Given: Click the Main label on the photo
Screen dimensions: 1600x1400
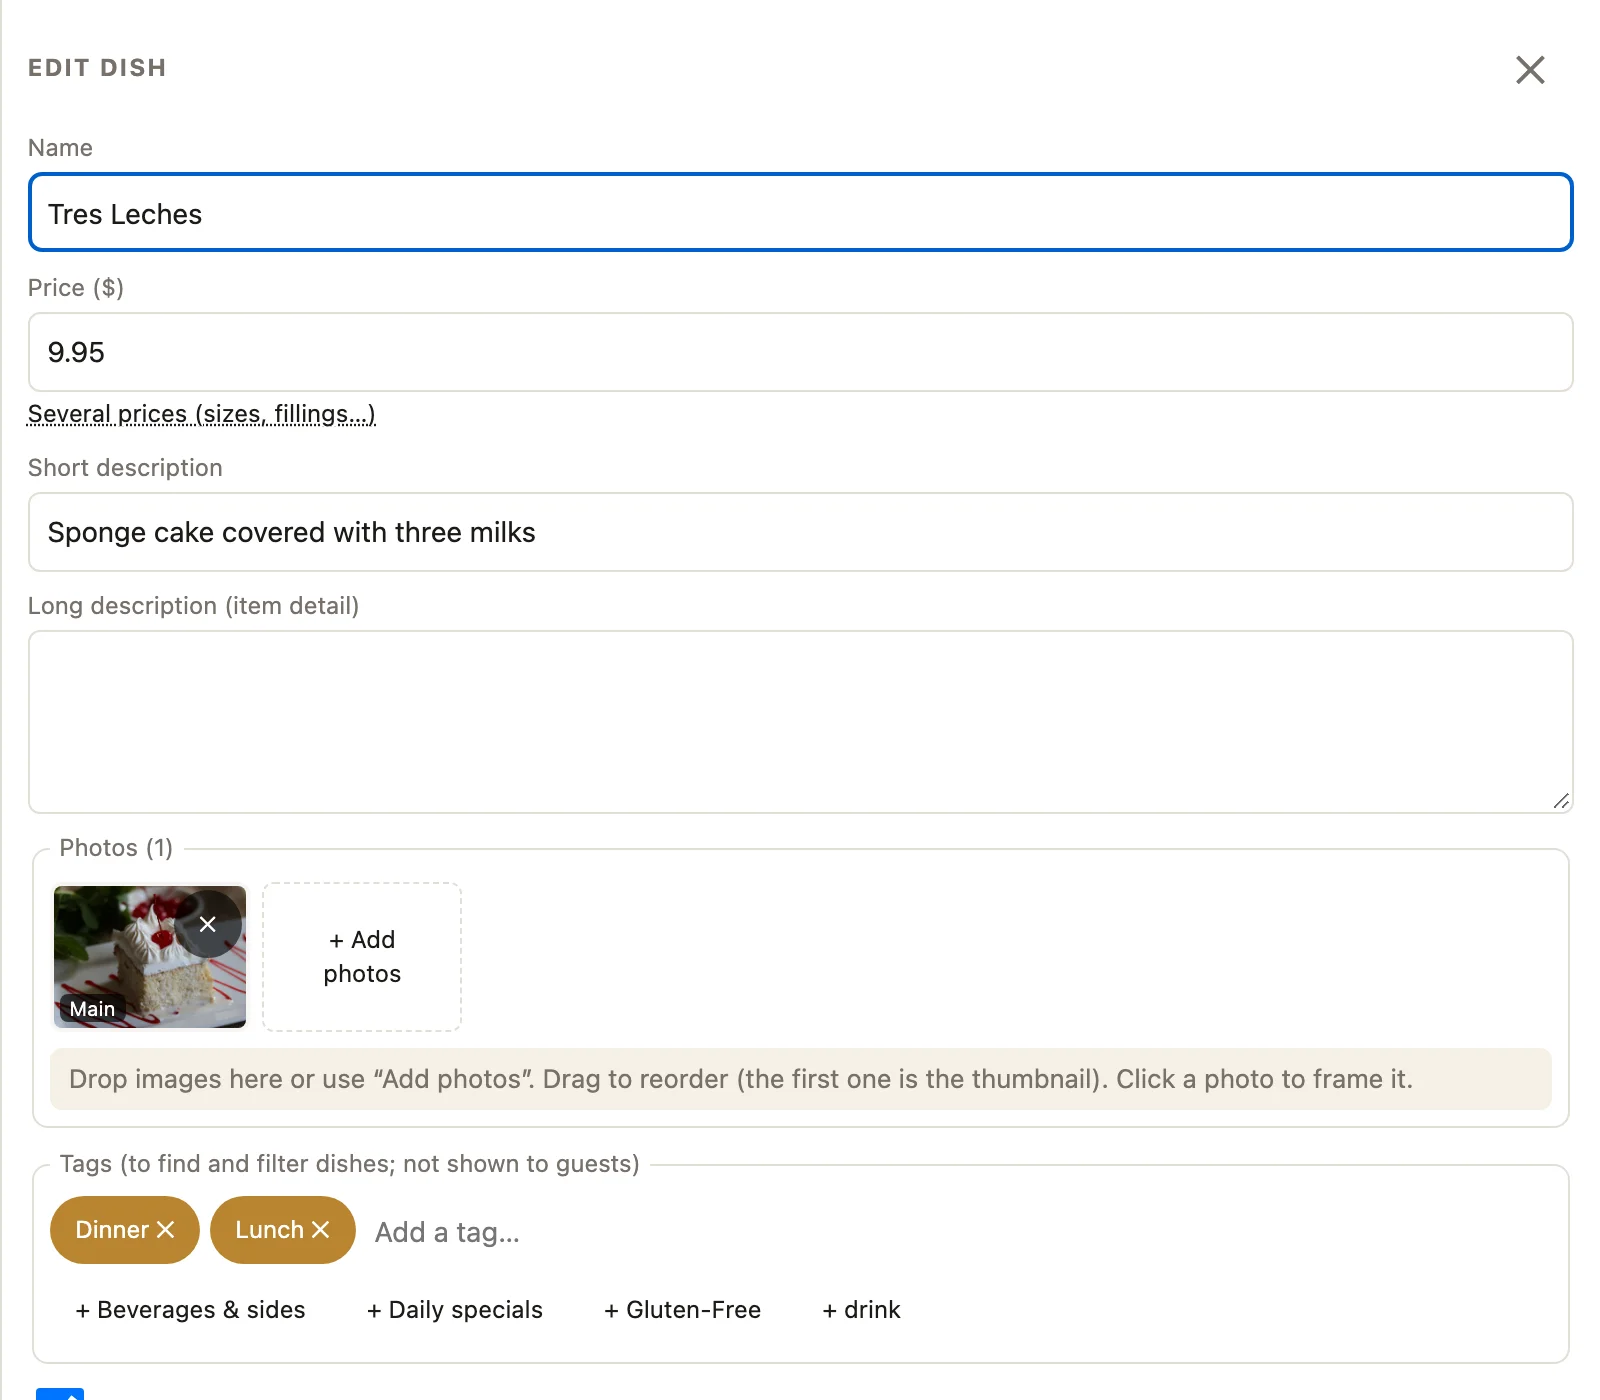Looking at the screenshot, I should [92, 1009].
